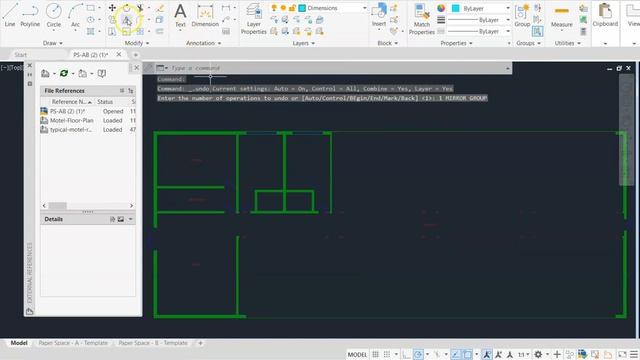Image resolution: width=640 pixels, height=360 pixels.
Task: Expand the Utilities panel
Action: tap(567, 43)
